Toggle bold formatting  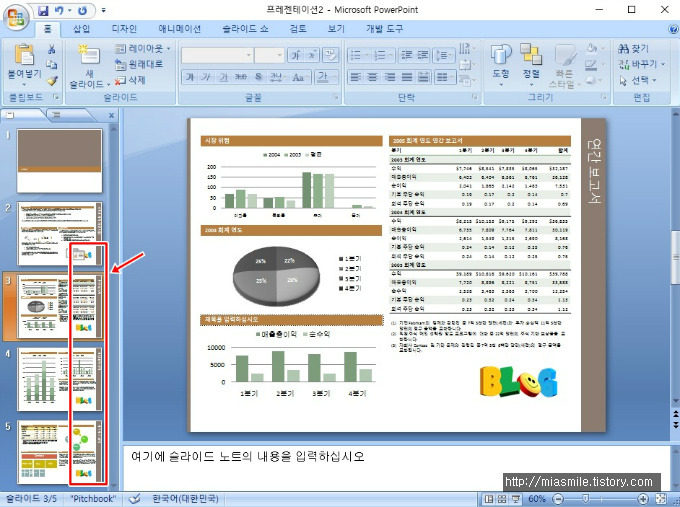pos(190,77)
